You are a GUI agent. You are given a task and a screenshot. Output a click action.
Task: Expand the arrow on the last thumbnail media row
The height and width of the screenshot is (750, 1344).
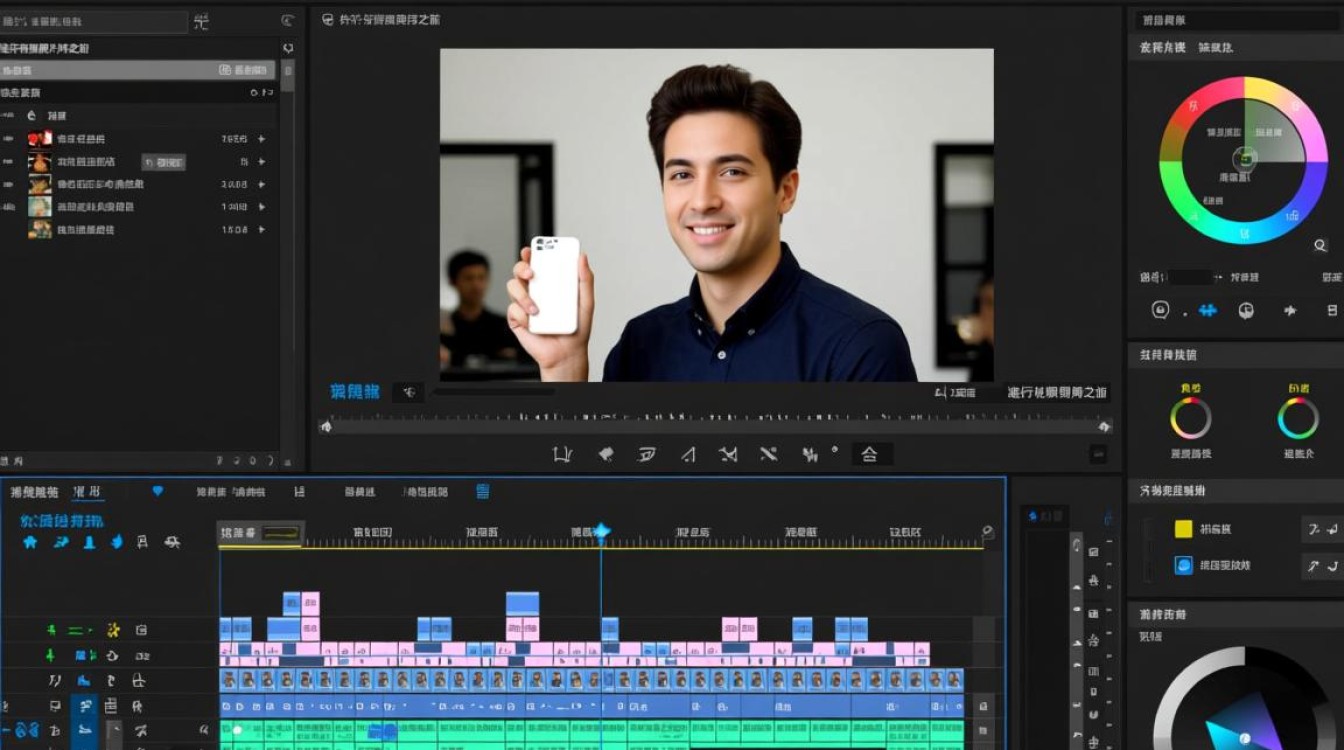[x=261, y=230]
